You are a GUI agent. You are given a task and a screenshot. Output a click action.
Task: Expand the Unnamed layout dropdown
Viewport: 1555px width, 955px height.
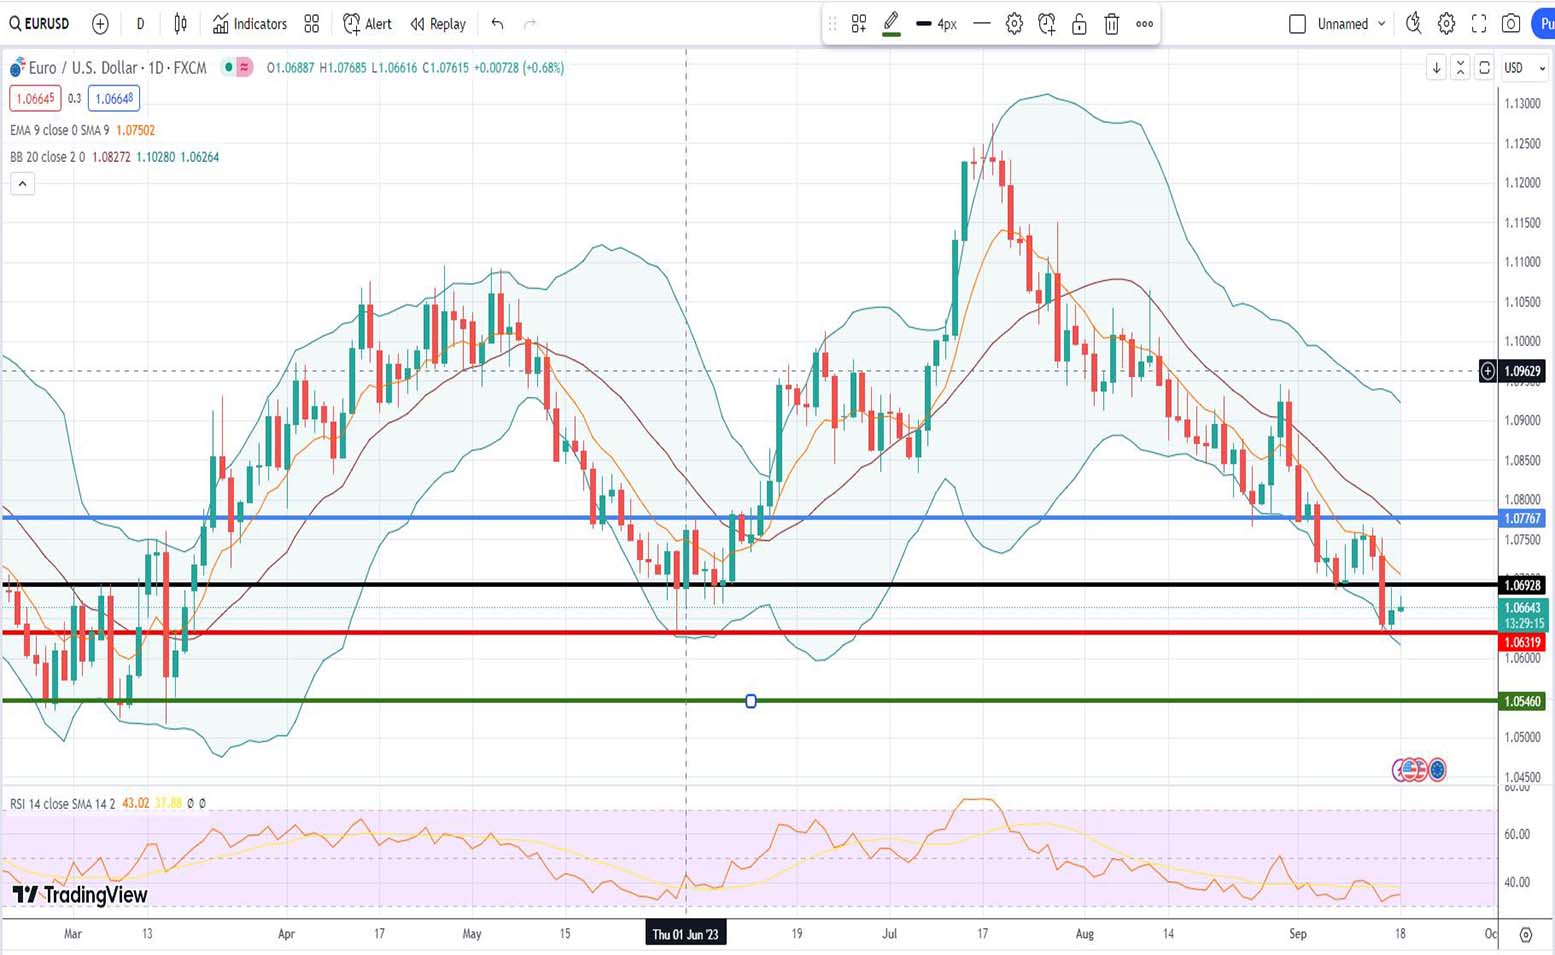pos(1382,24)
